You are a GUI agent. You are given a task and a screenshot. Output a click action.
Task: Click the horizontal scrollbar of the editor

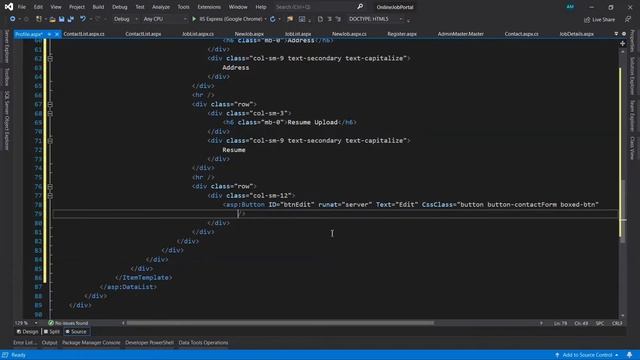coord(280,323)
